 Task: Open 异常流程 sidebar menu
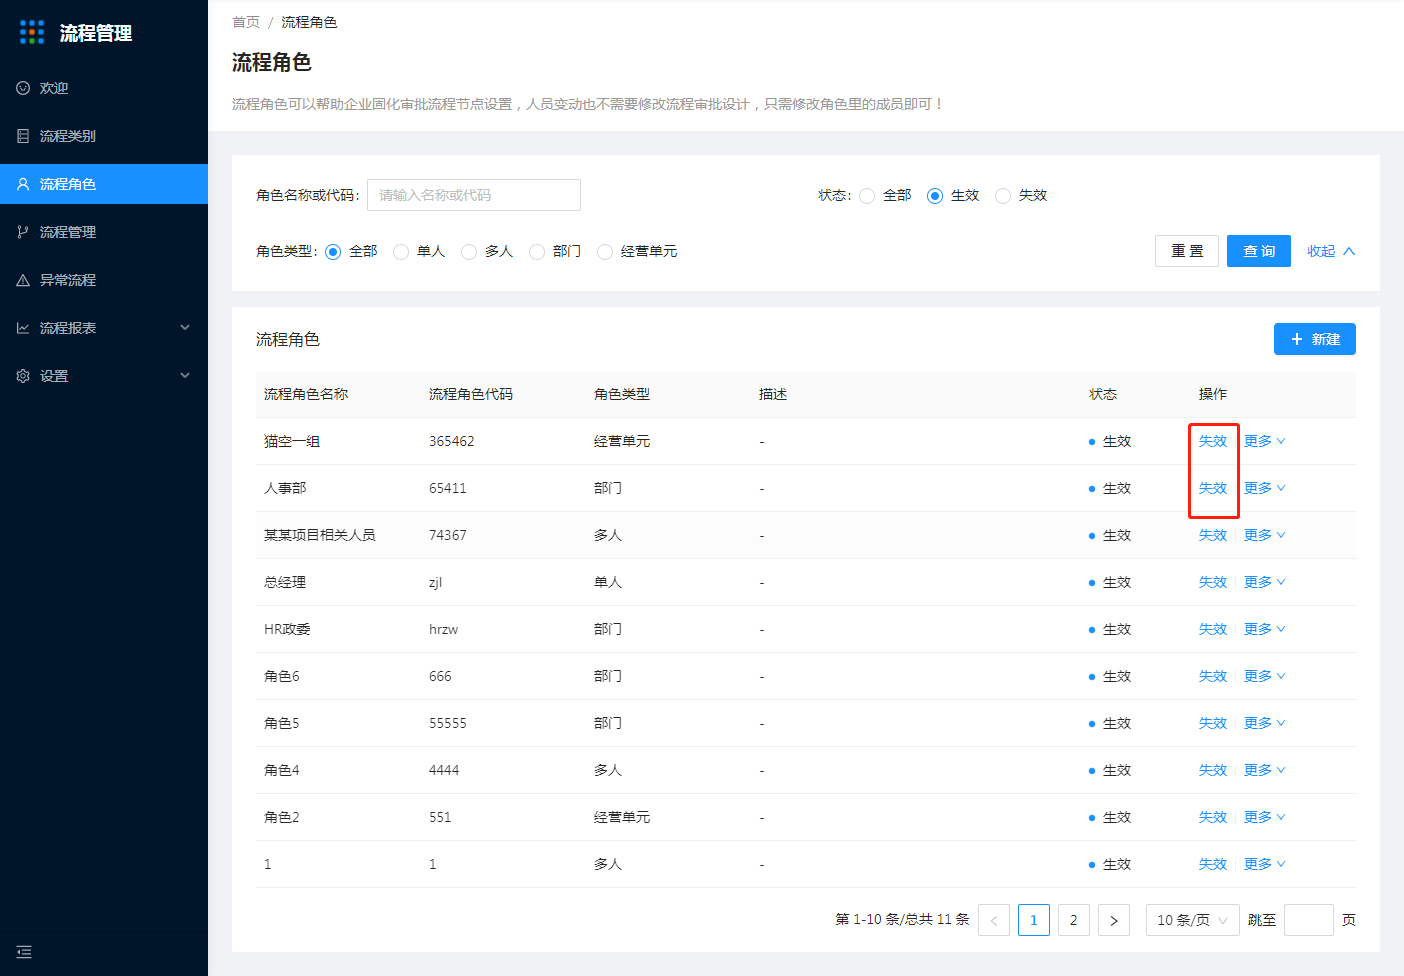(104, 280)
